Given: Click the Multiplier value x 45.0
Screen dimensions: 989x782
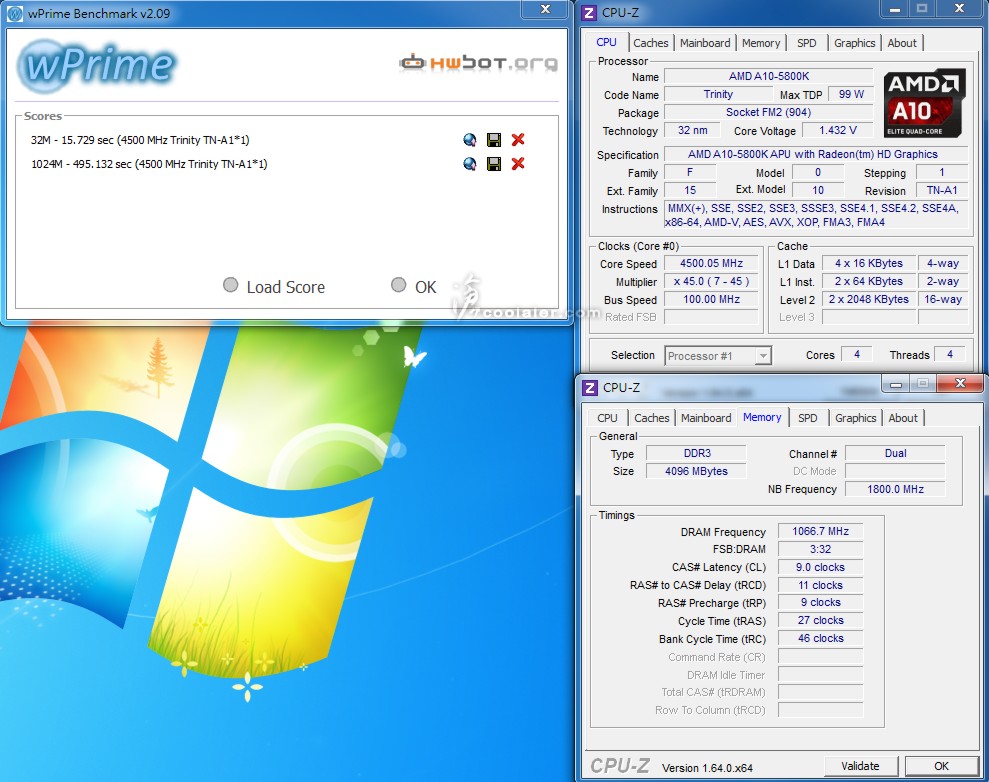Looking at the screenshot, I should 711,281.
